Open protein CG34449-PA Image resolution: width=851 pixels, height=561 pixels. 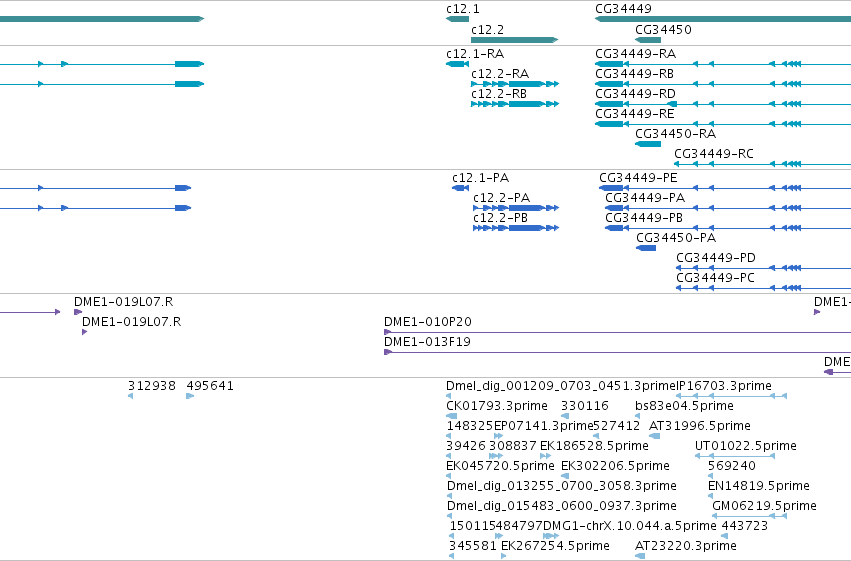tap(645, 199)
